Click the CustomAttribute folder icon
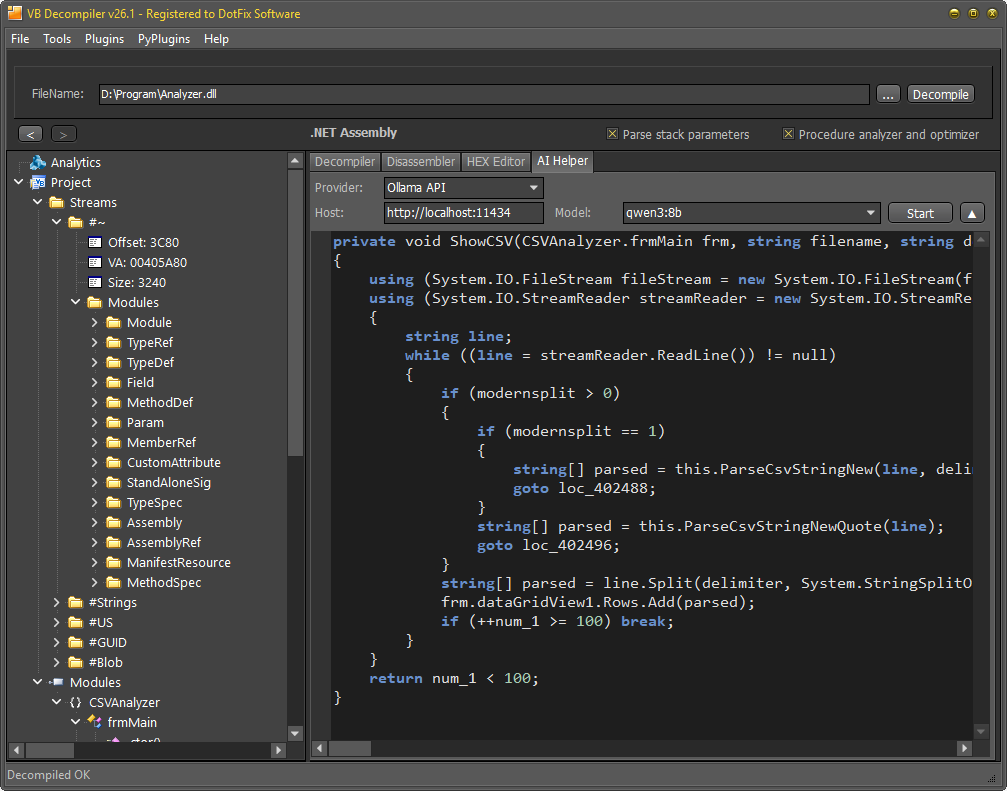 114,462
